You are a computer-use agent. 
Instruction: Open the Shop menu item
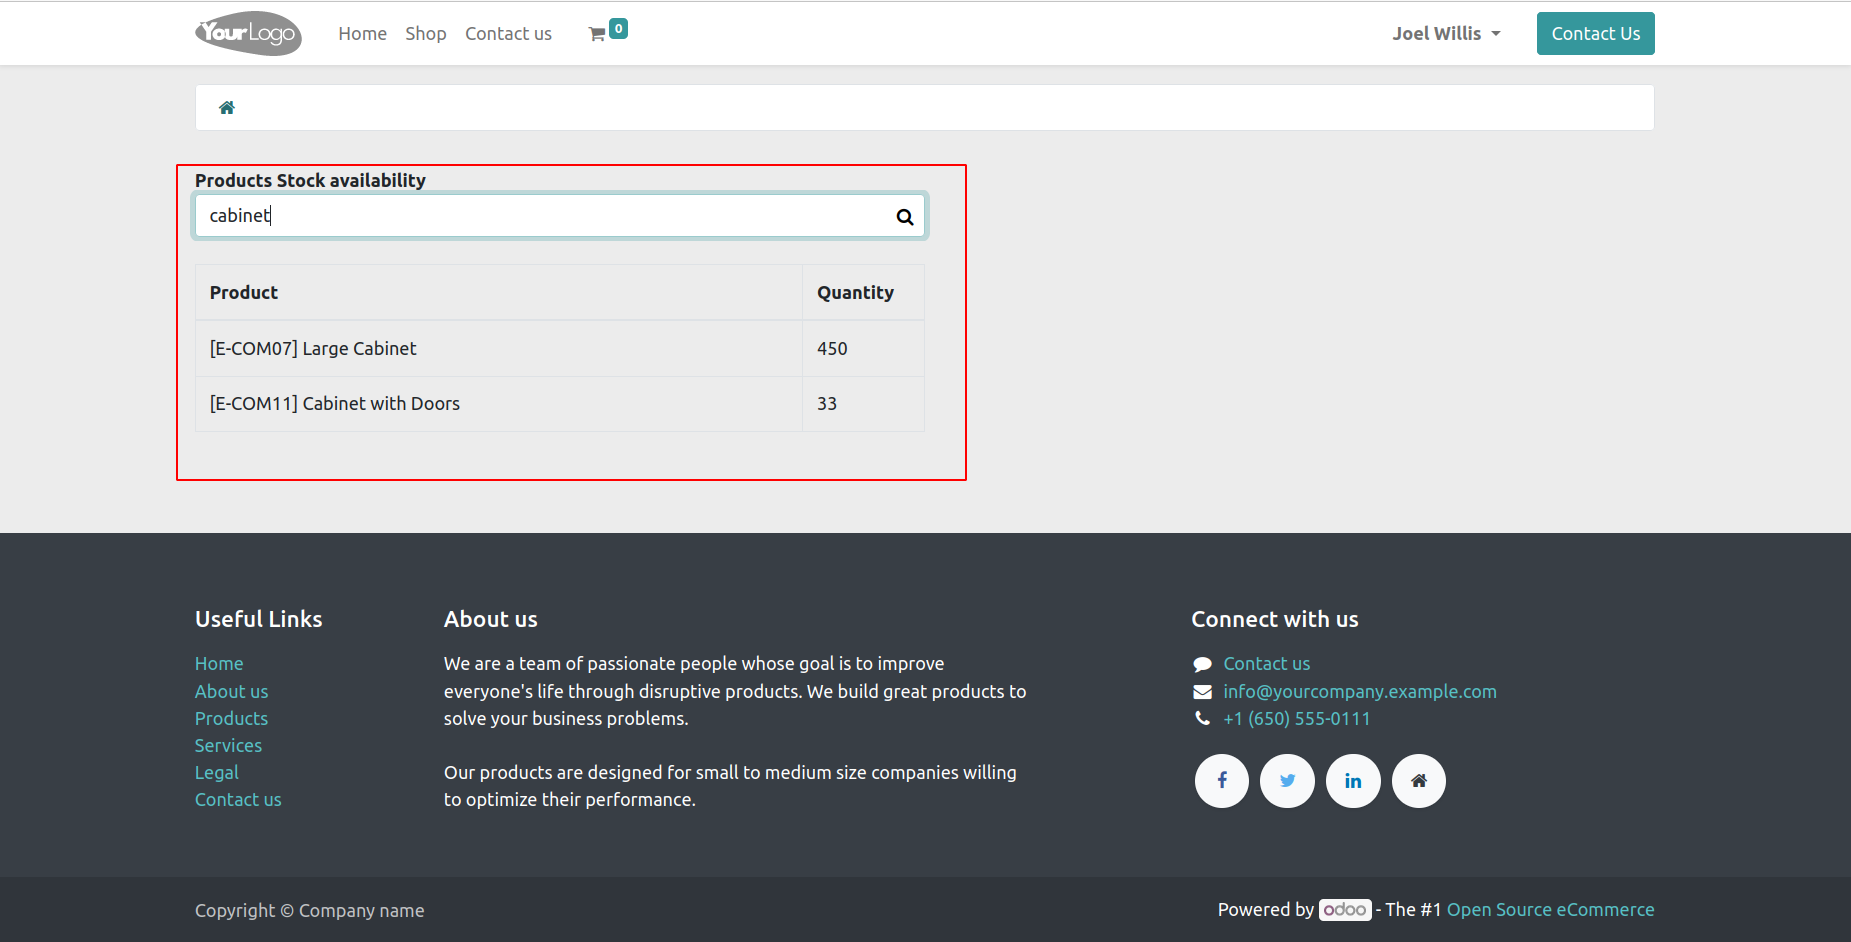[x=425, y=34]
